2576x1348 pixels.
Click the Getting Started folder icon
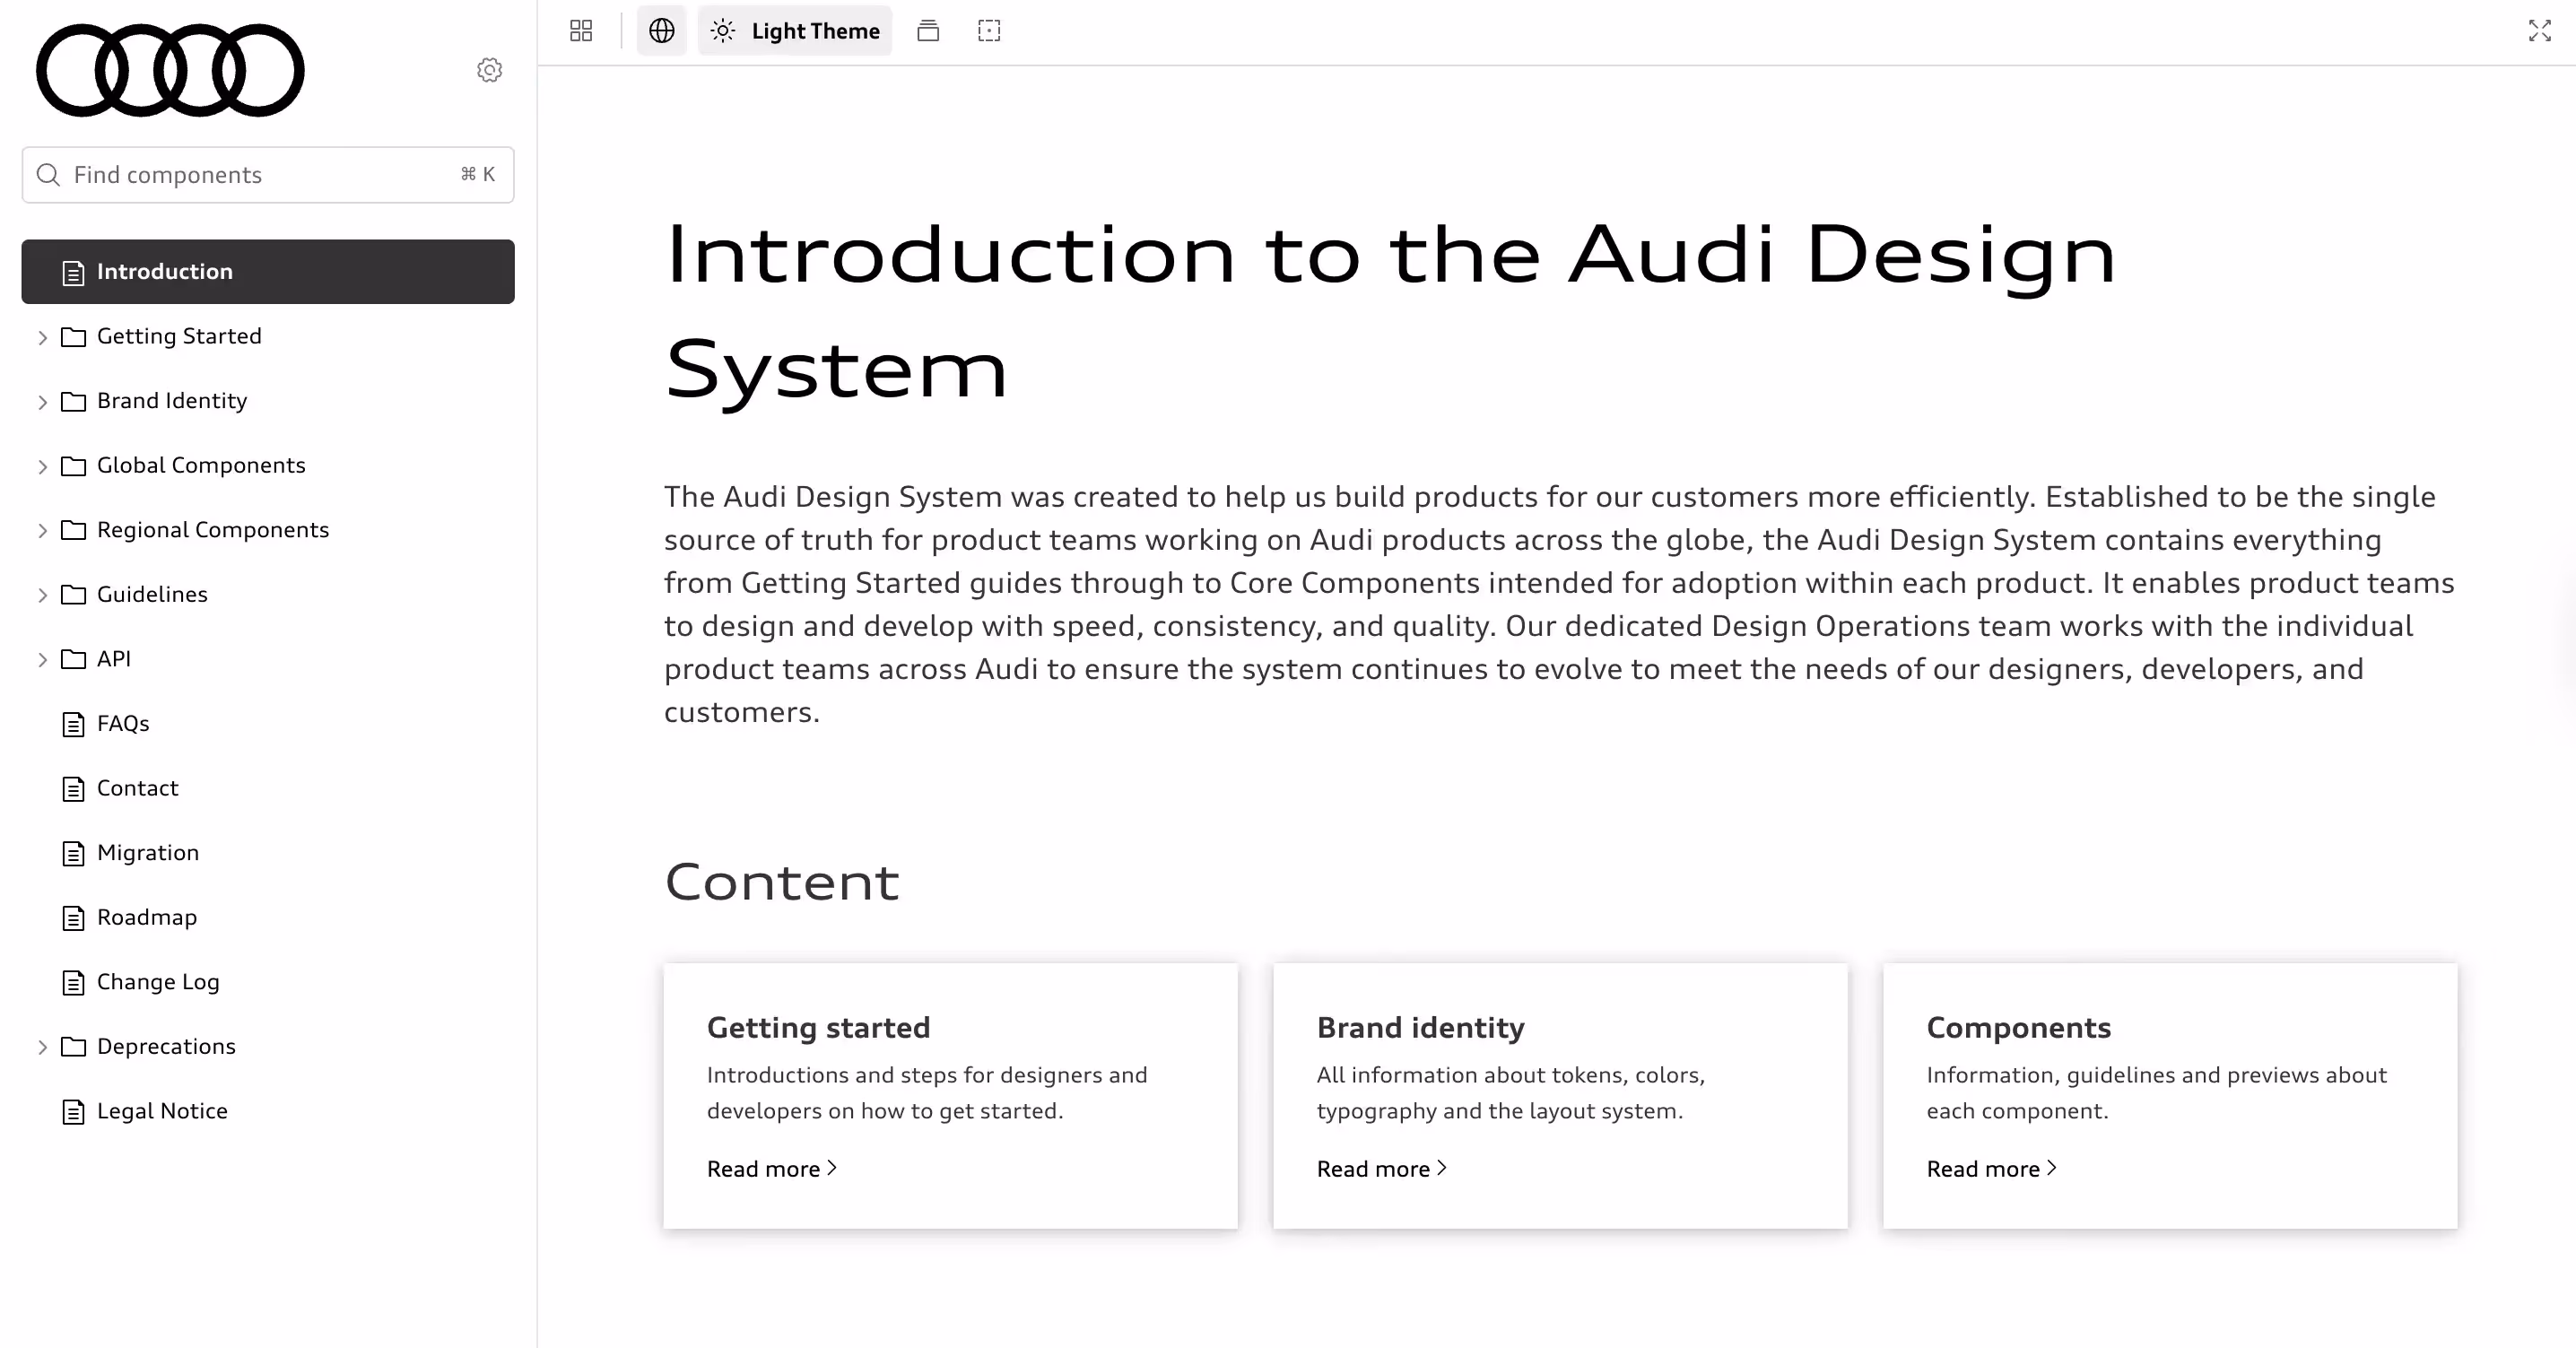[x=73, y=337]
